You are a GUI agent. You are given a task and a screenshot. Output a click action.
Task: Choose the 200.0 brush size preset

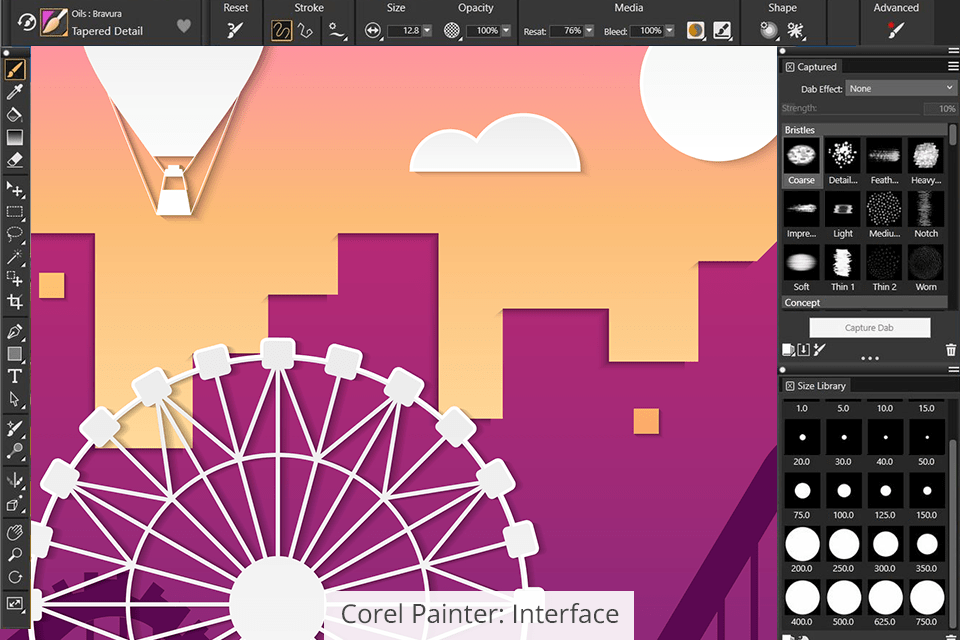tap(801, 549)
